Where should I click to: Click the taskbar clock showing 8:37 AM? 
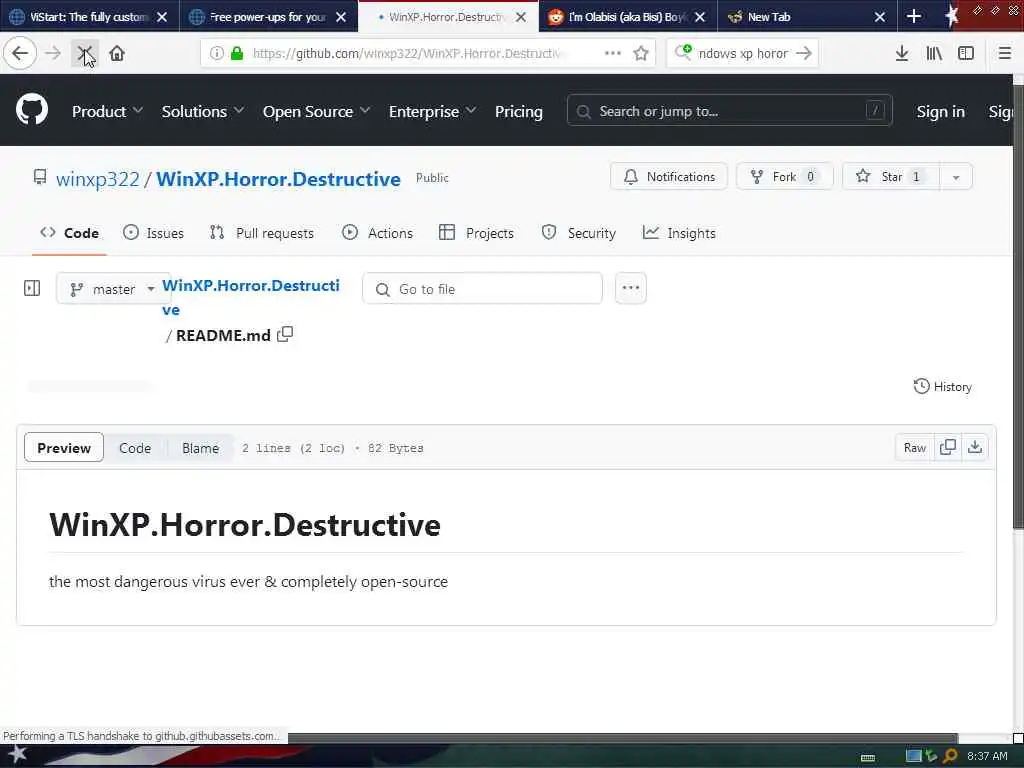[987, 756]
